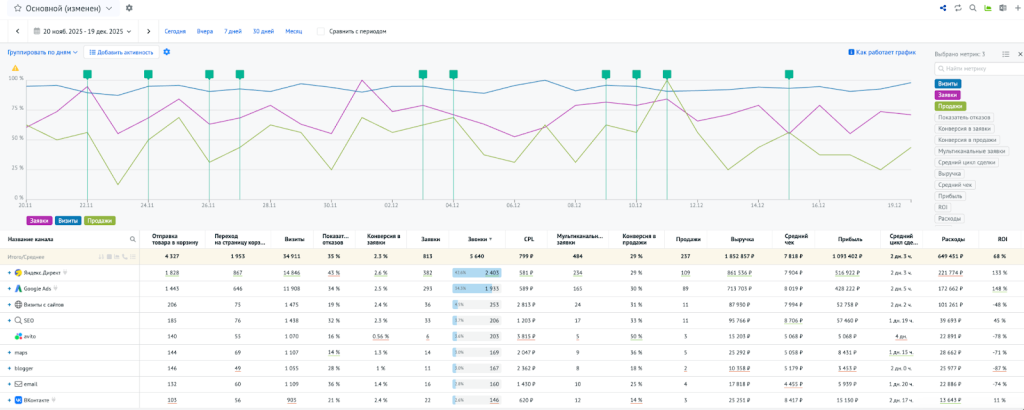Click the search icon in channel name column
1024x410 pixels.
point(132,240)
